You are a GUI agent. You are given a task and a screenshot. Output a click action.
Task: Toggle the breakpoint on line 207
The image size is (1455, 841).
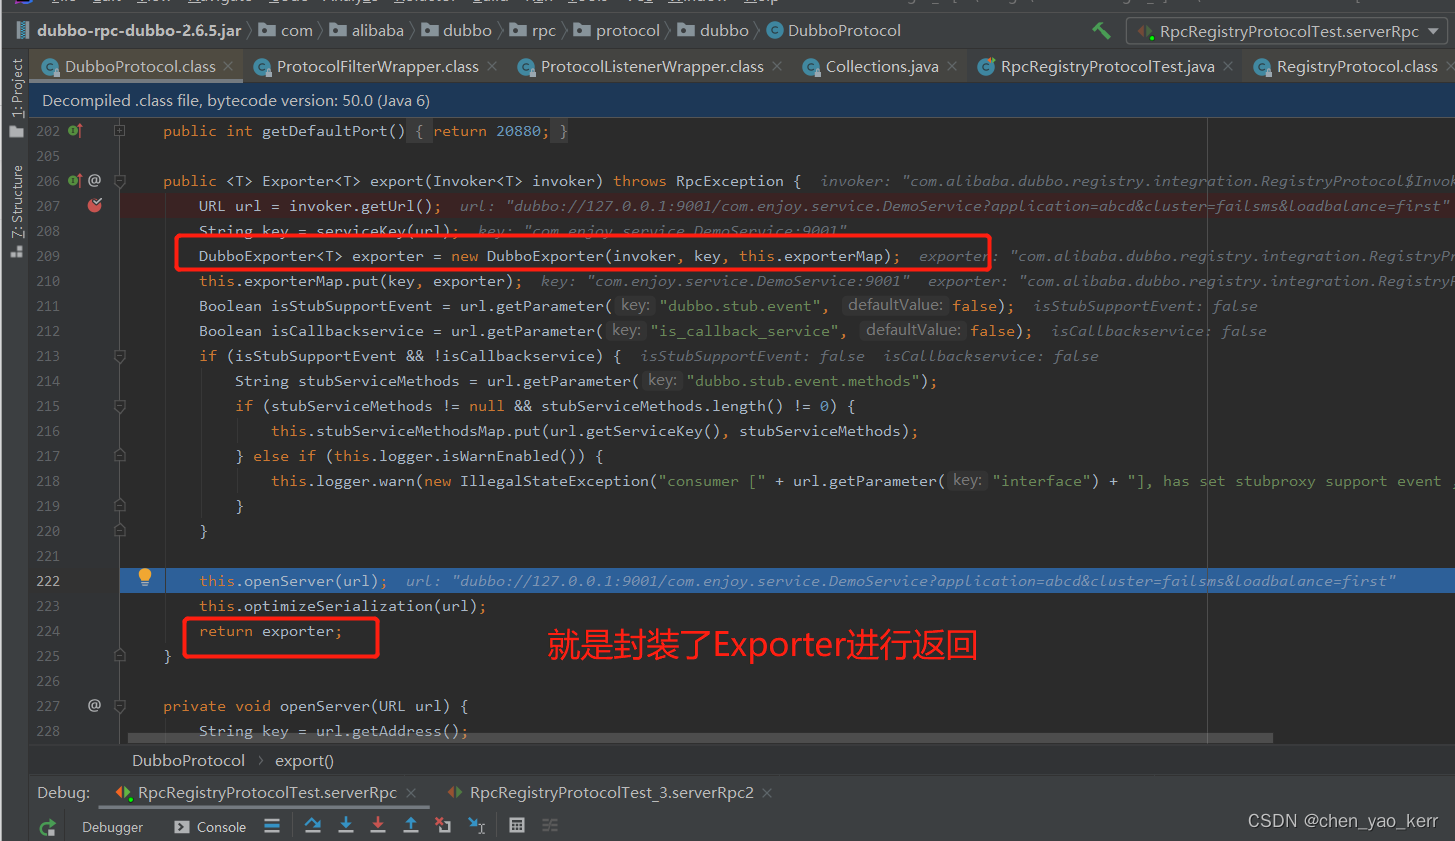[95, 206]
